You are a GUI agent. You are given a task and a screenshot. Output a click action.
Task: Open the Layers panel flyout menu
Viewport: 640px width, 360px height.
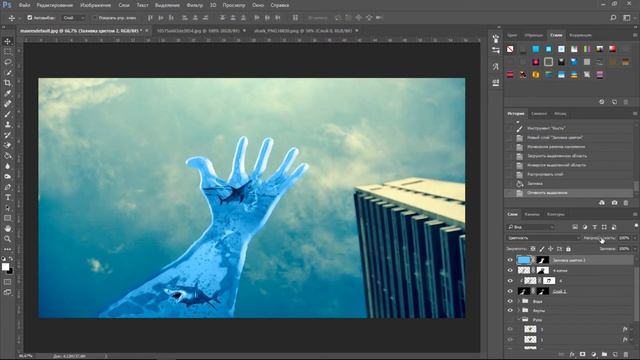coord(635,214)
